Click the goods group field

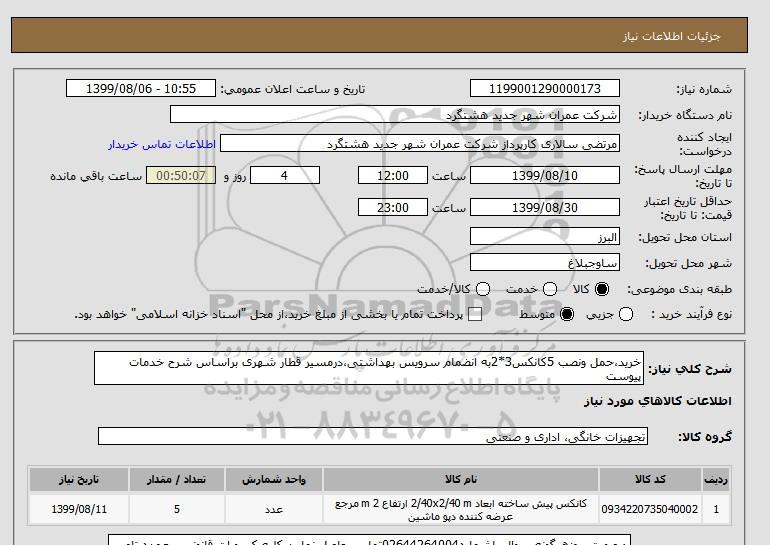(x=373, y=436)
